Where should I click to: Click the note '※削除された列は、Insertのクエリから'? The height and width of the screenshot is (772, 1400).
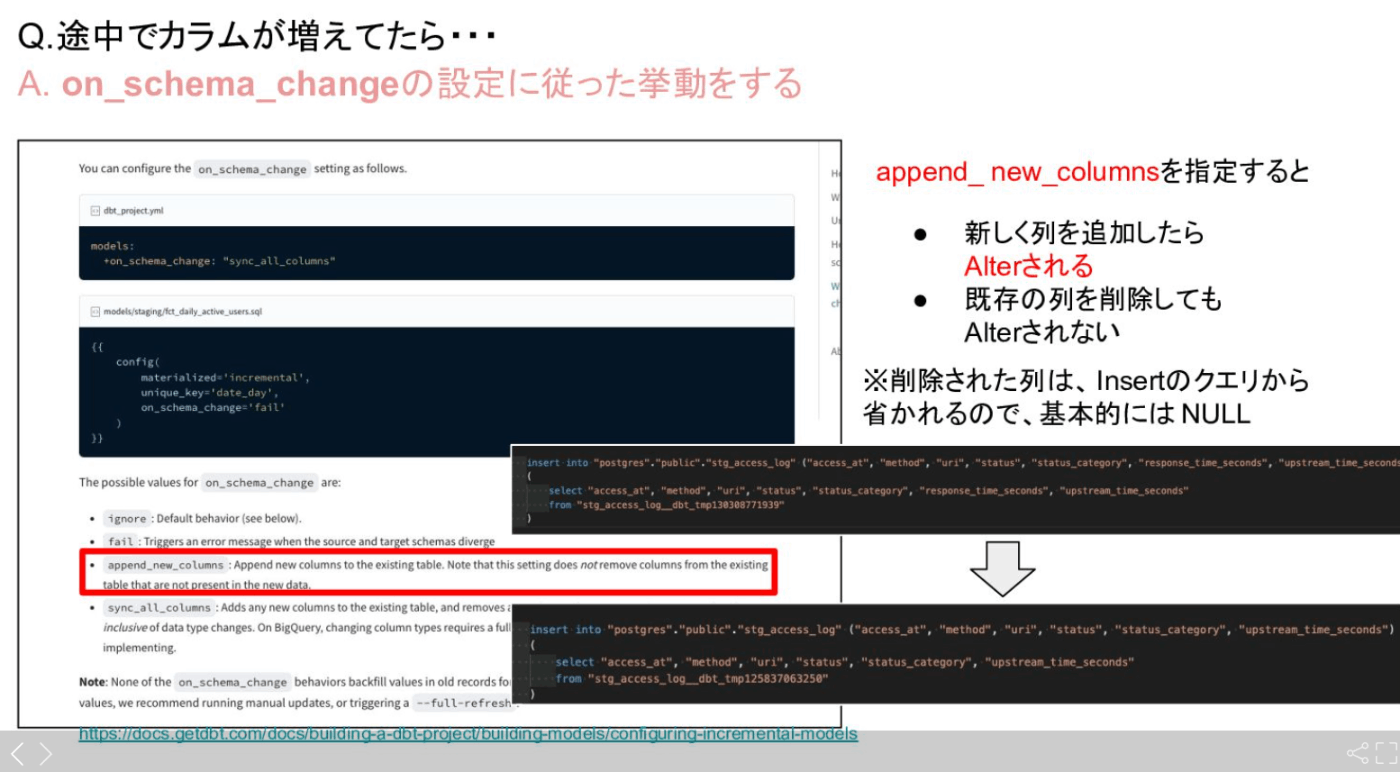(x=1086, y=380)
